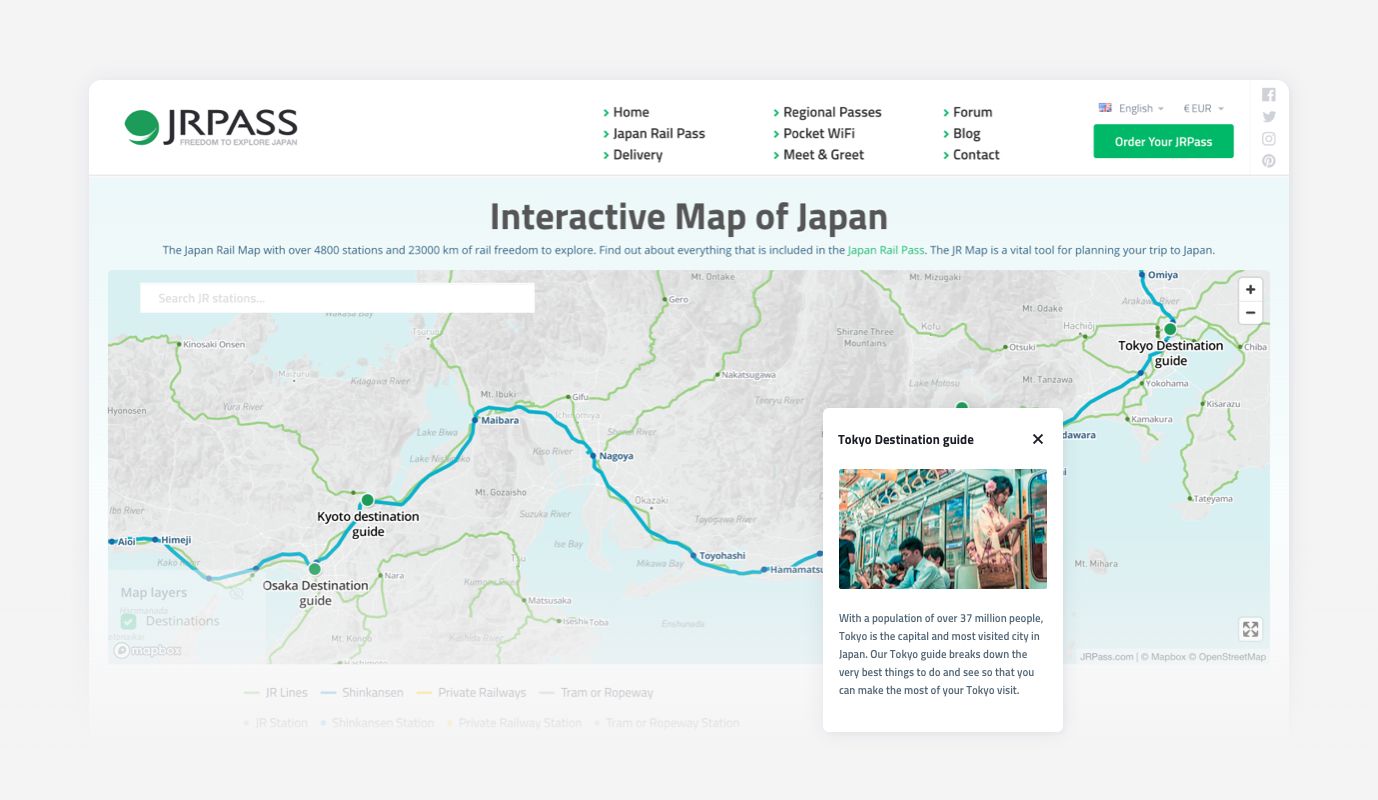The height and width of the screenshot is (800, 1378).
Task: Select the Nara station label
Action: pyautogui.click(x=394, y=575)
